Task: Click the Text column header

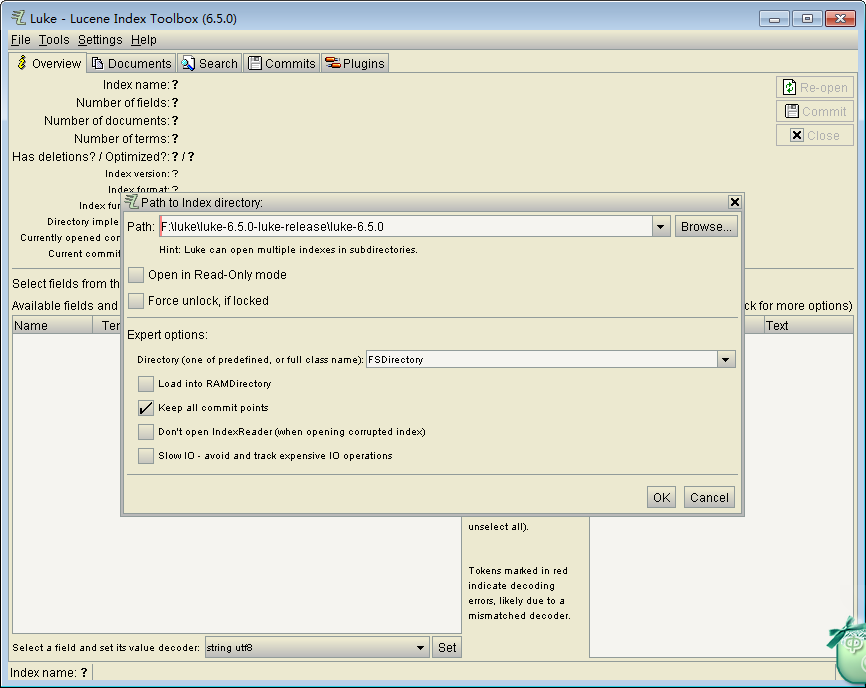Action: point(809,325)
